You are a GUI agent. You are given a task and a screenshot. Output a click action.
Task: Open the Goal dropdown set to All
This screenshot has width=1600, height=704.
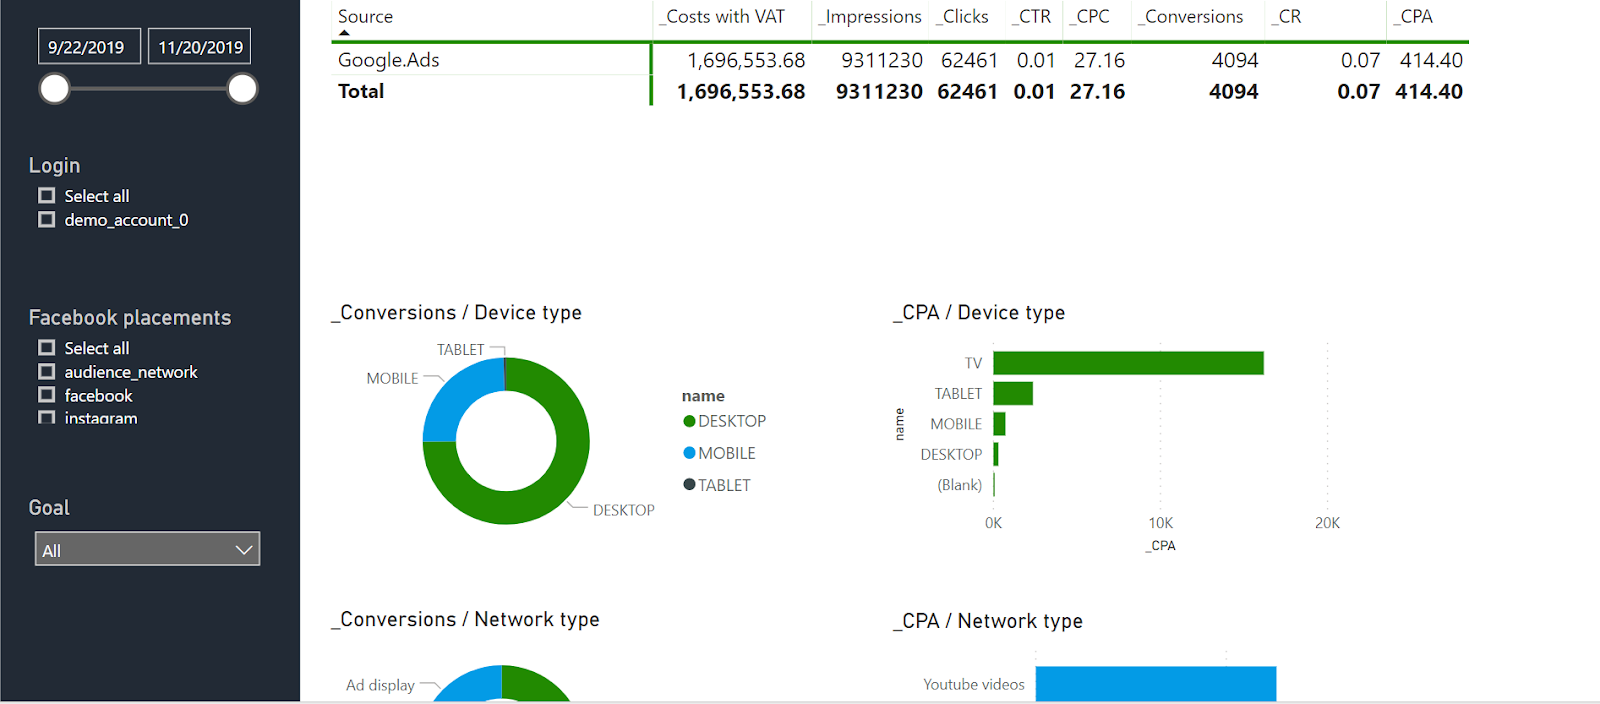point(147,549)
